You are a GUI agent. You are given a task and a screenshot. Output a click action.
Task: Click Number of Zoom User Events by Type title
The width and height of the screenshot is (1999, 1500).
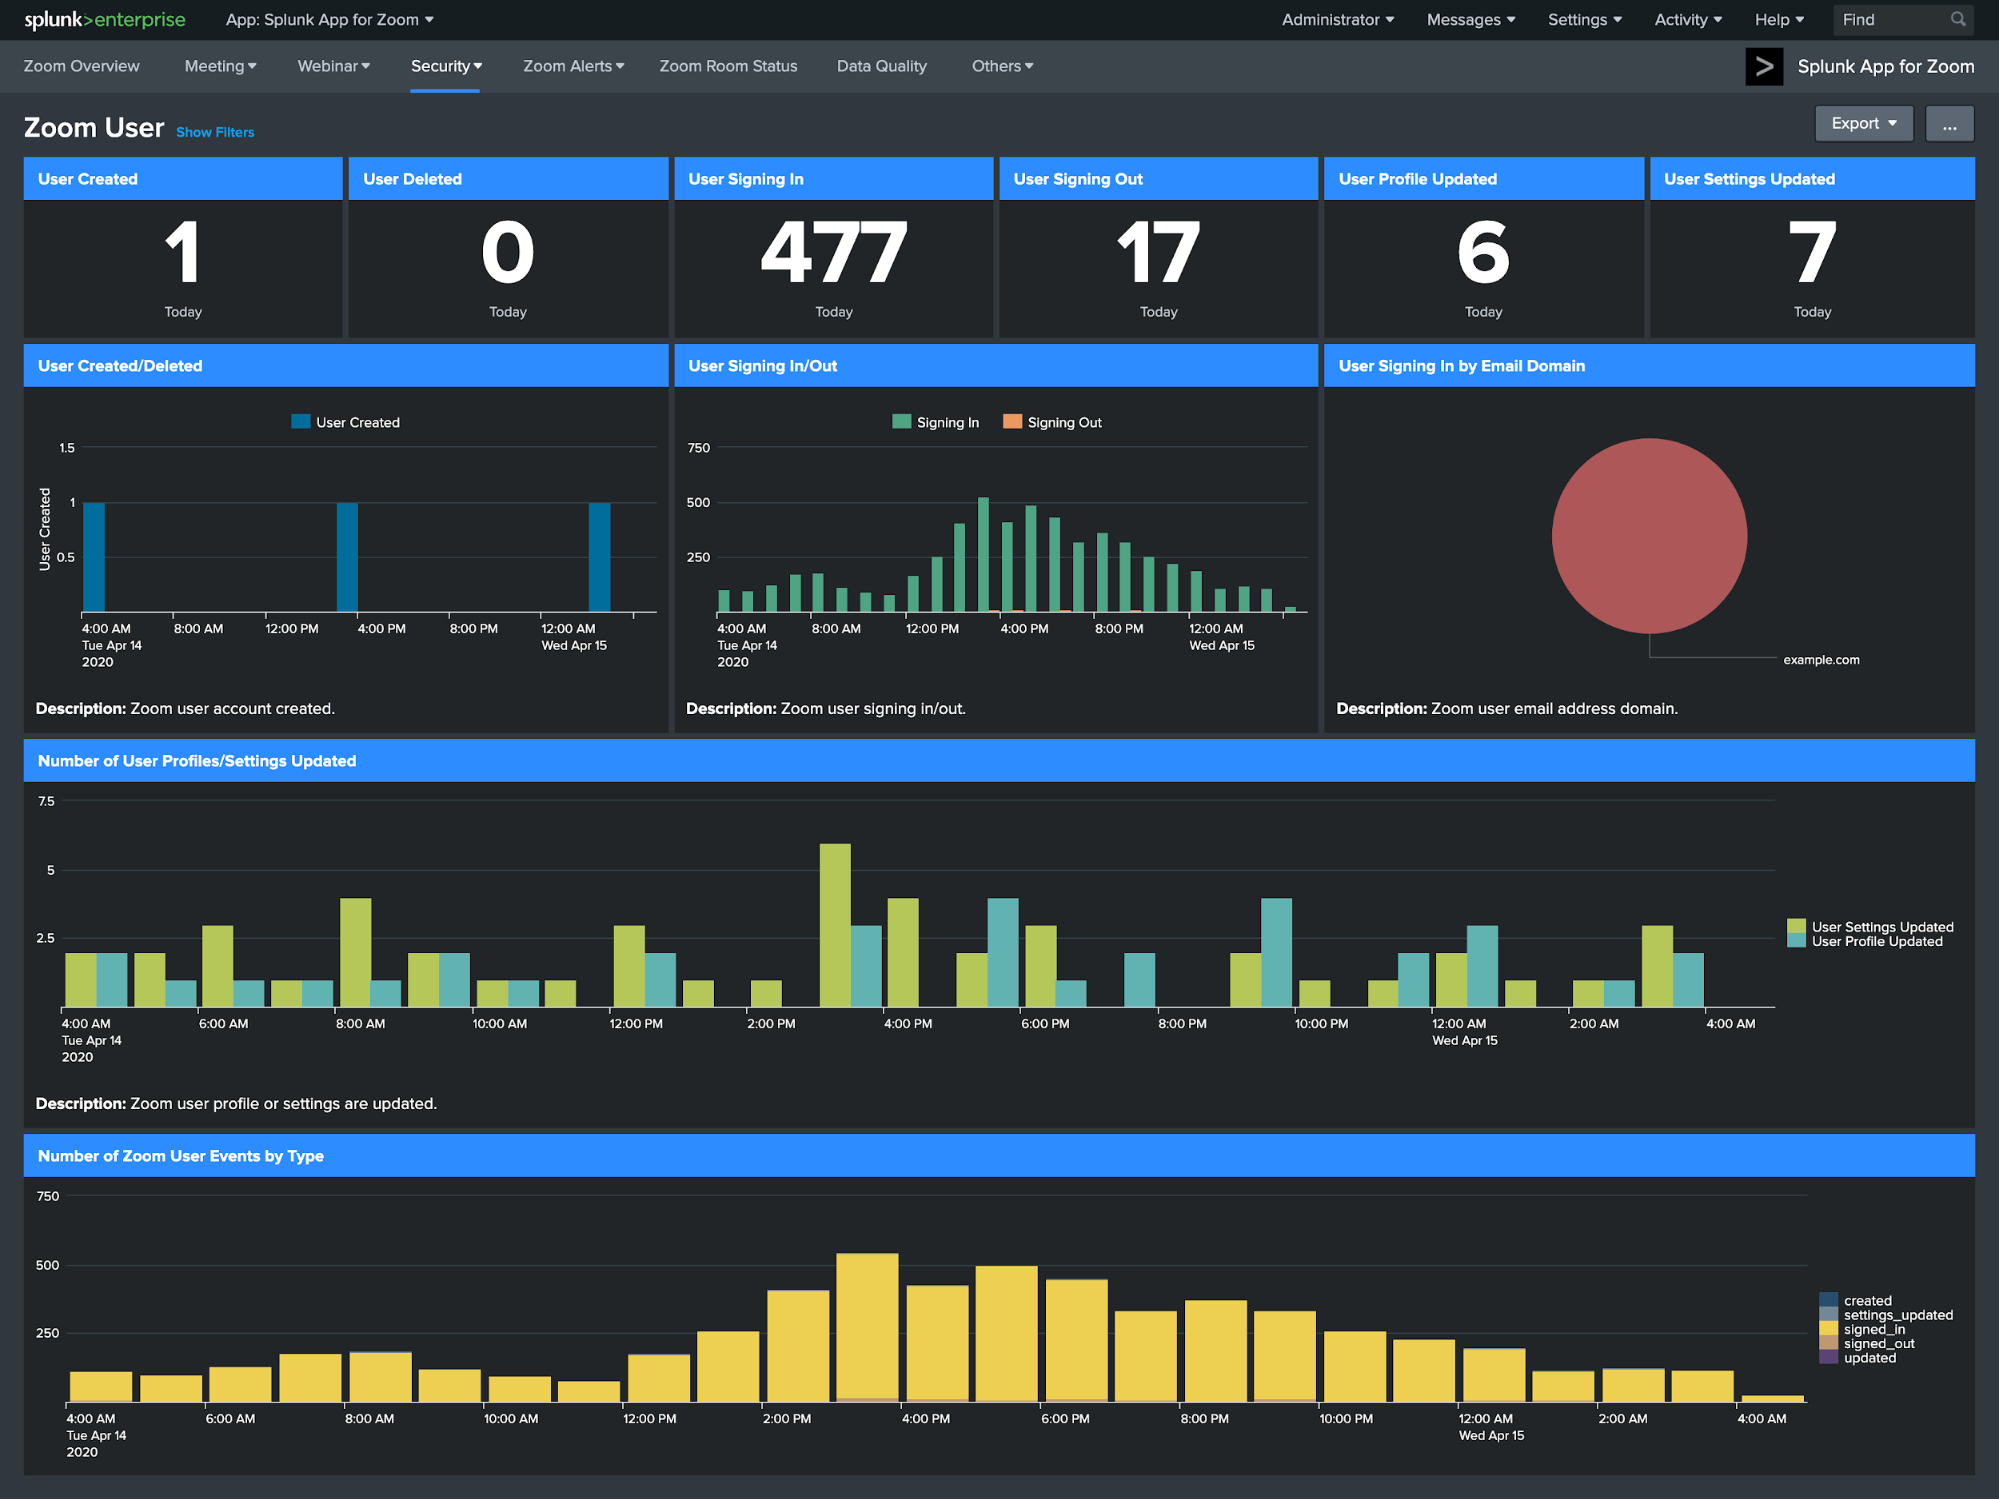[181, 1156]
